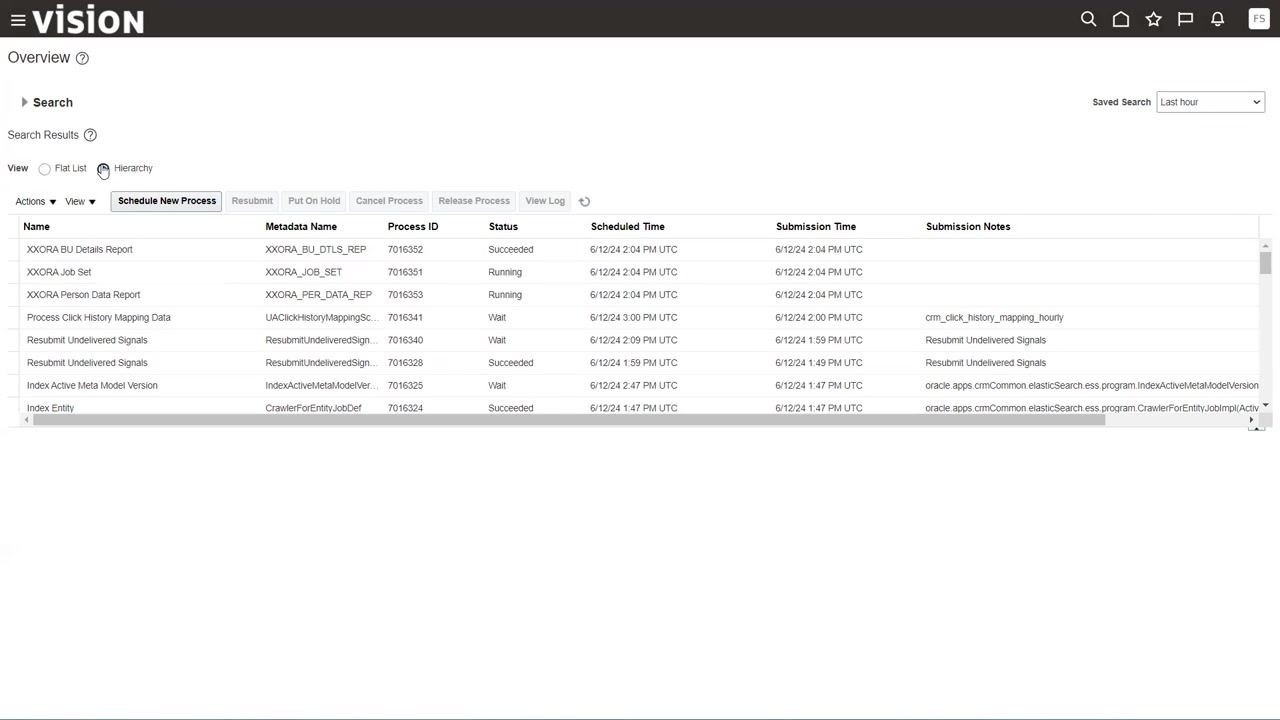
Task: Expand the Search section
Action: pyautogui.click(x=25, y=102)
